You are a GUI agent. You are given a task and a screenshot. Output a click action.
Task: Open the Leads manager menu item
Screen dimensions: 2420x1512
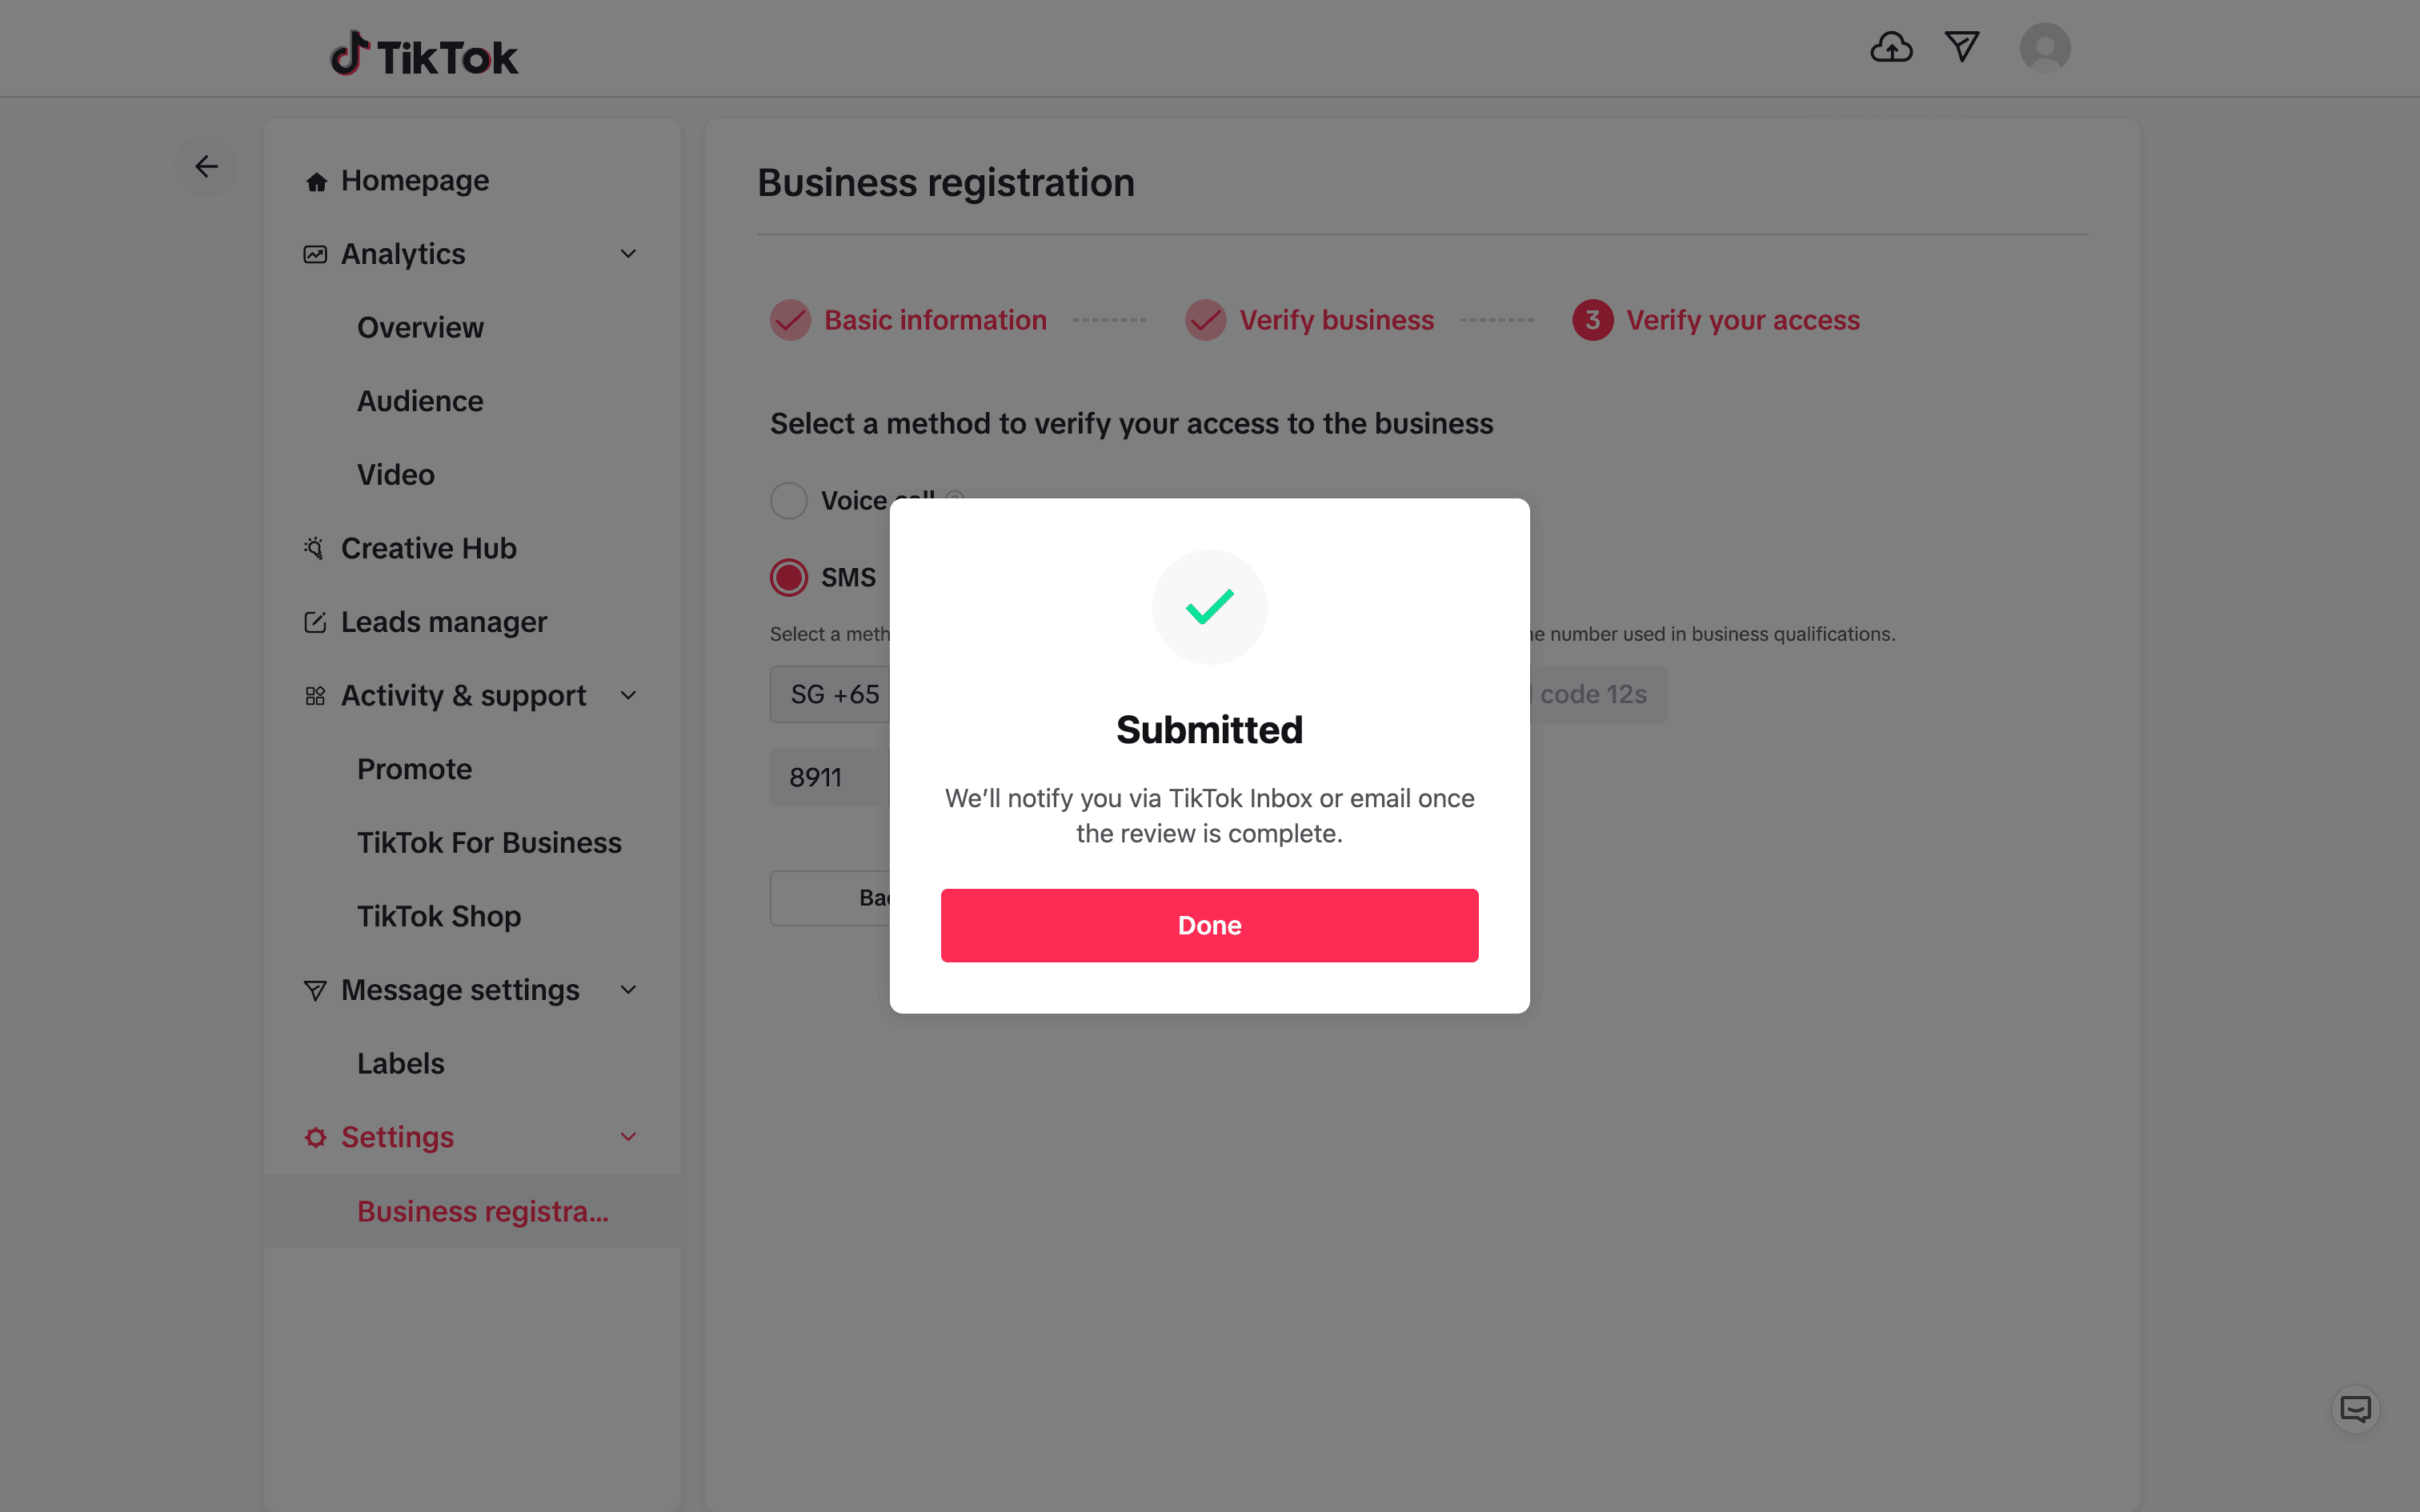[x=443, y=622]
